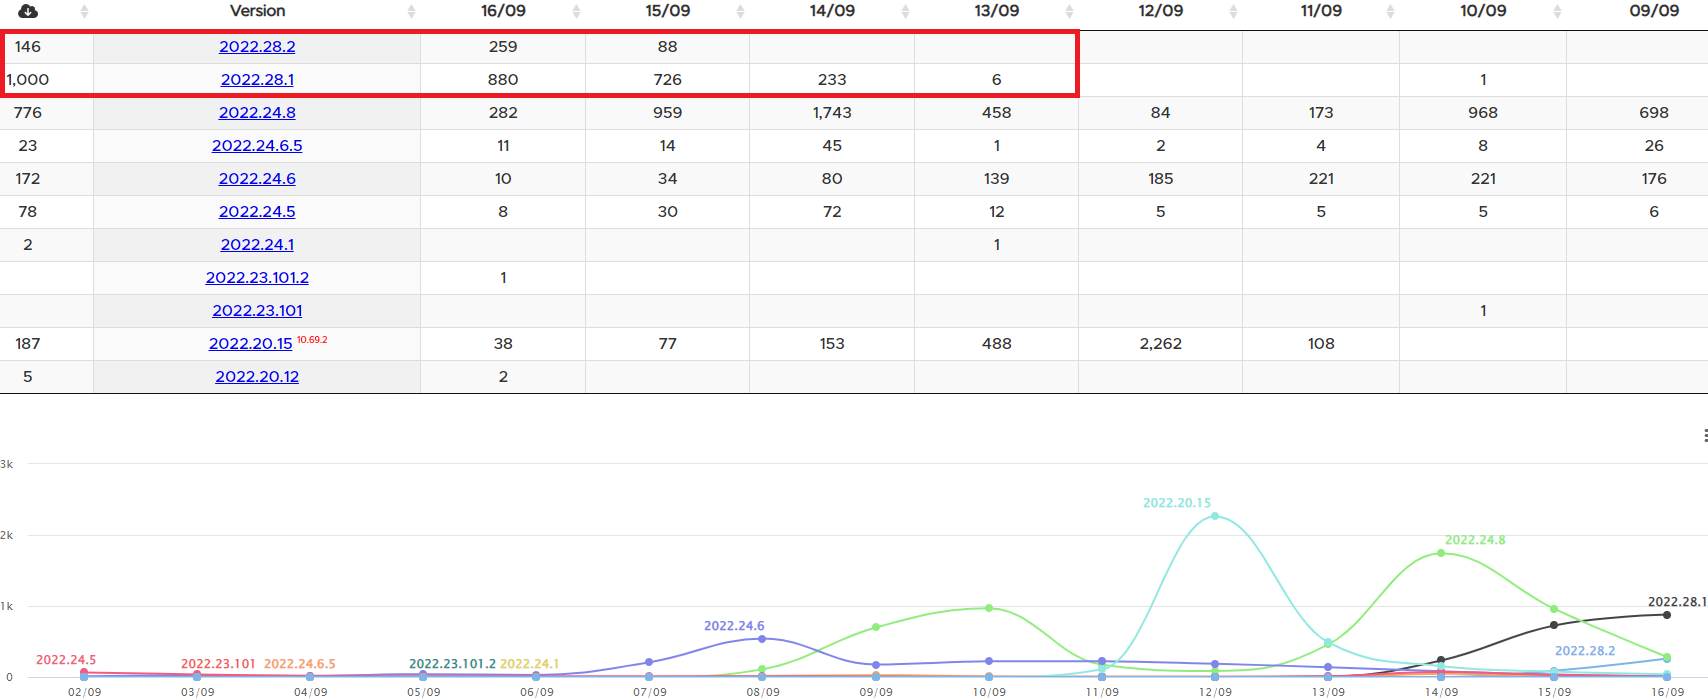
Task: Click the 1,743 cell in 2022.24.8 row
Action: [832, 112]
